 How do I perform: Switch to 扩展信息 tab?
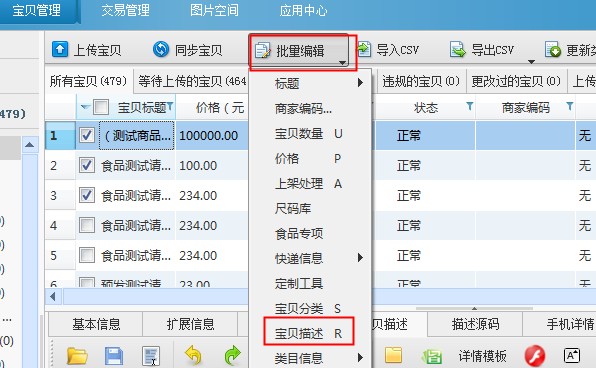click(190, 324)
